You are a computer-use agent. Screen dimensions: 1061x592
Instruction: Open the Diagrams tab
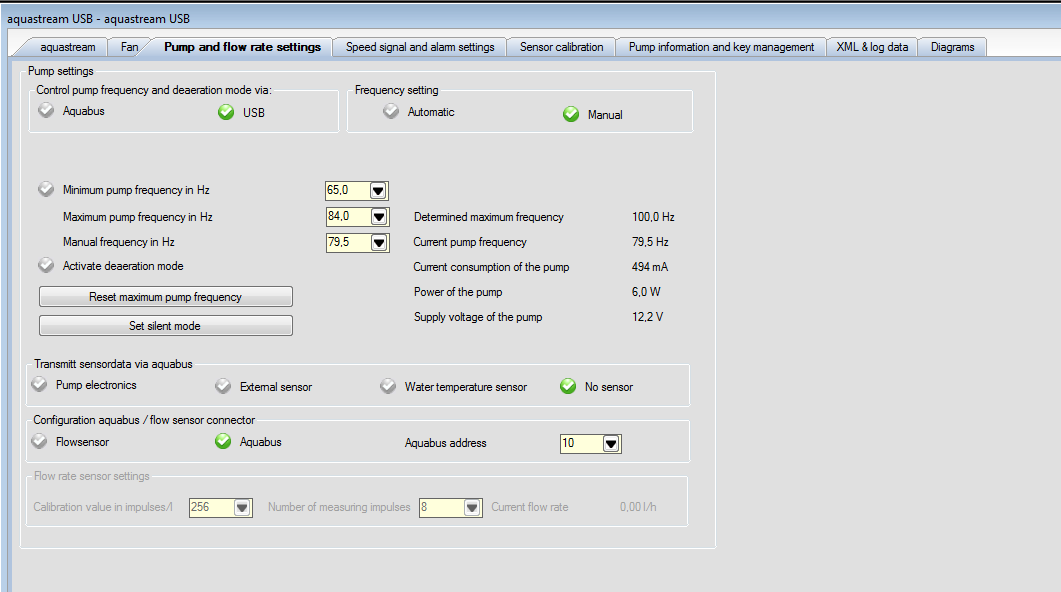point(952,47)
